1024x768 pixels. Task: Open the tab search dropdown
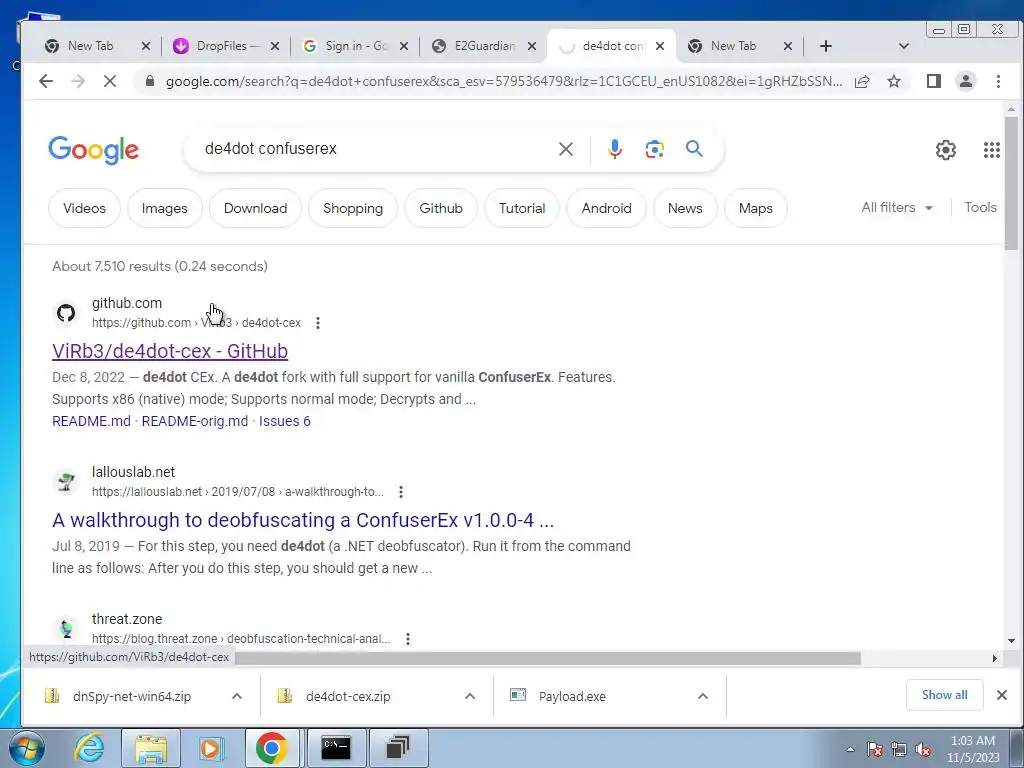904,46
